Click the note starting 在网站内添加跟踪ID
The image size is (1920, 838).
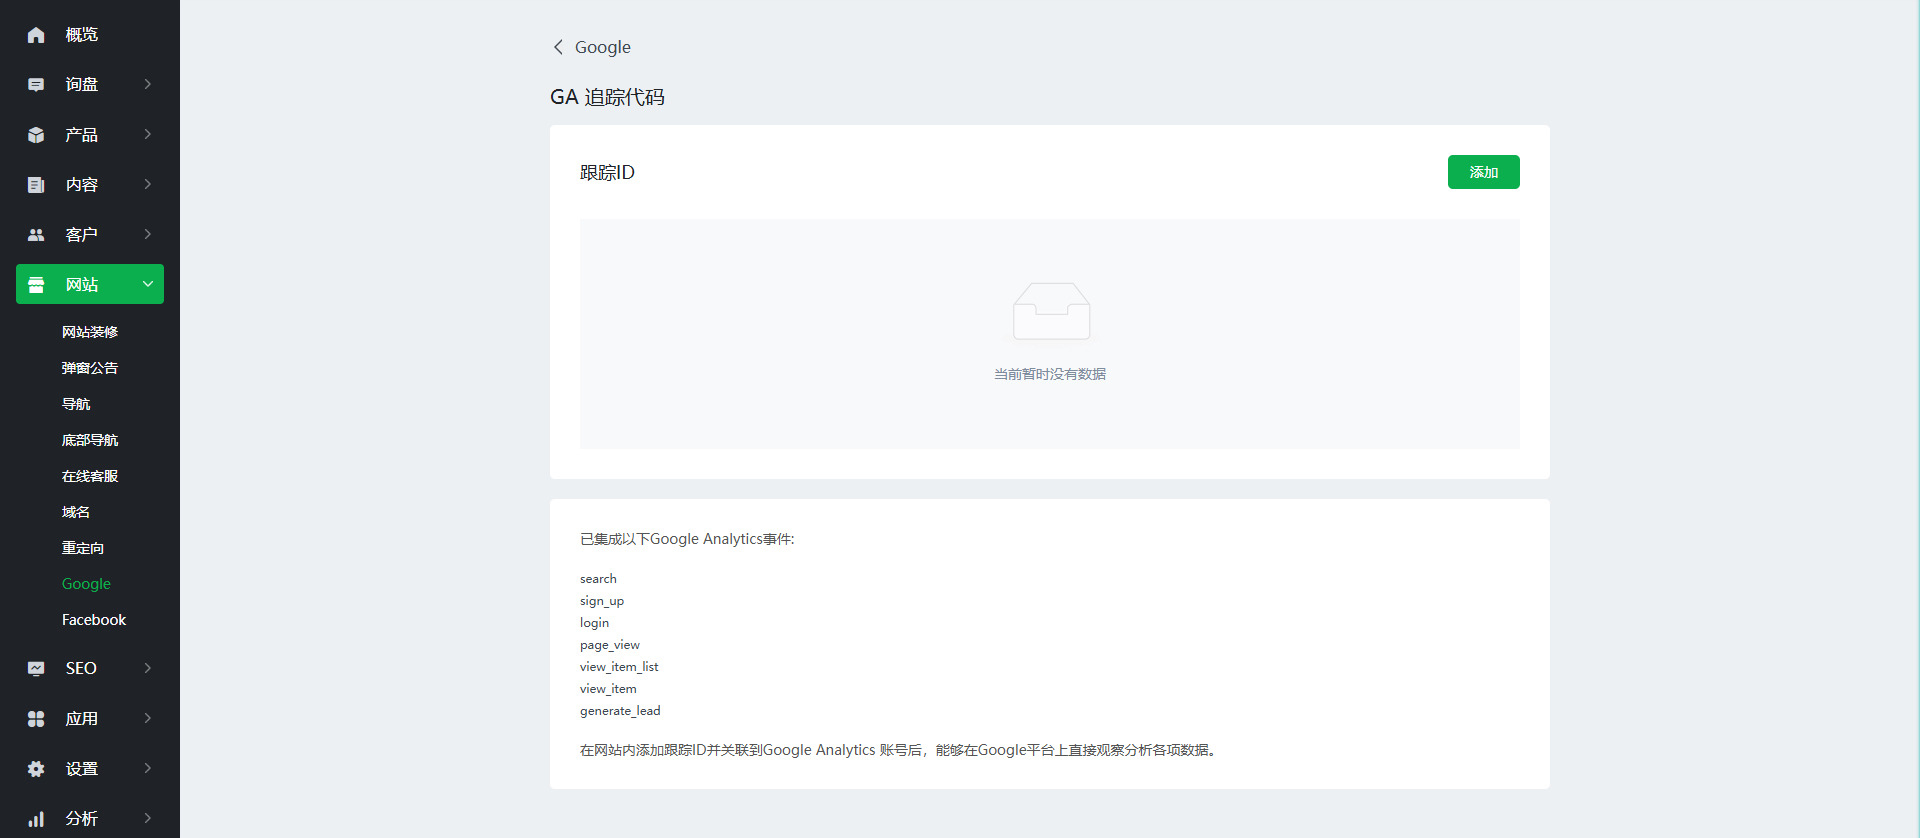[898, 750]
